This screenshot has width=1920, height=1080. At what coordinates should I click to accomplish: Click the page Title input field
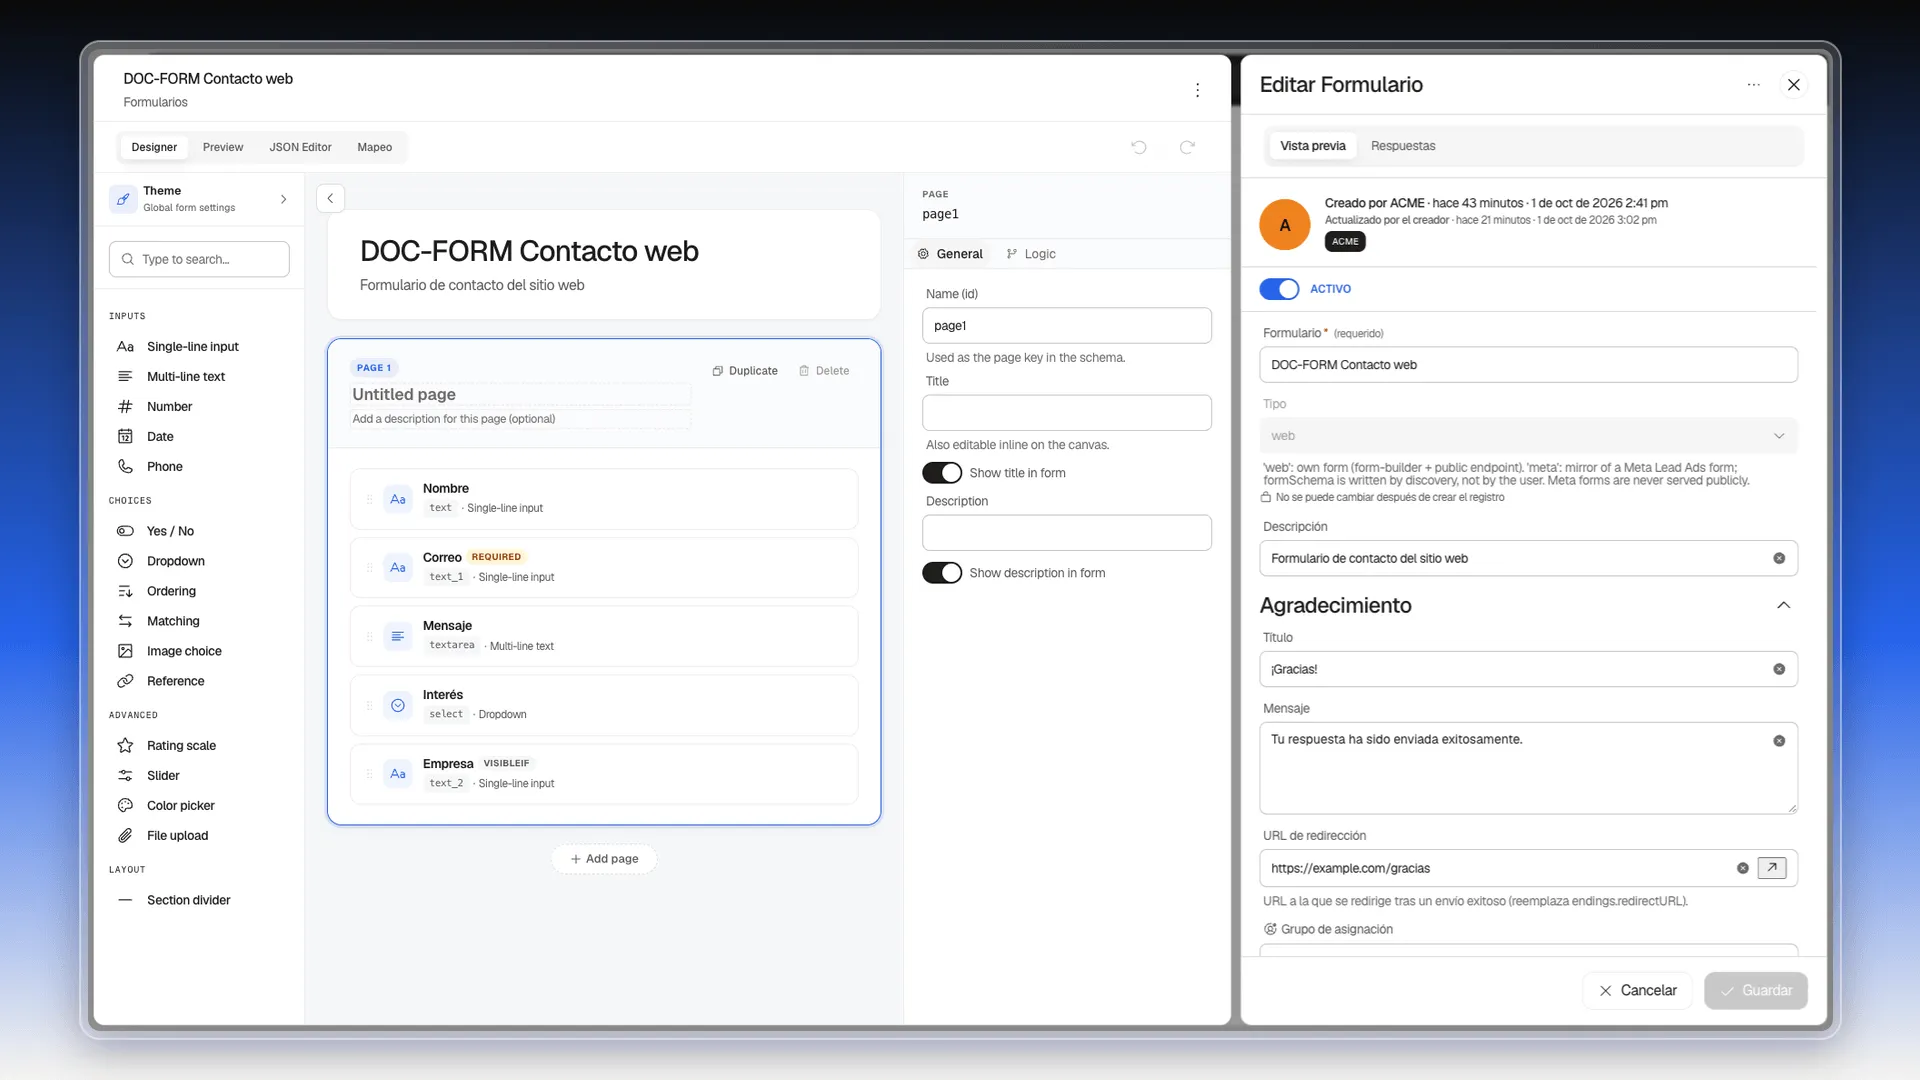point(1066,413)
